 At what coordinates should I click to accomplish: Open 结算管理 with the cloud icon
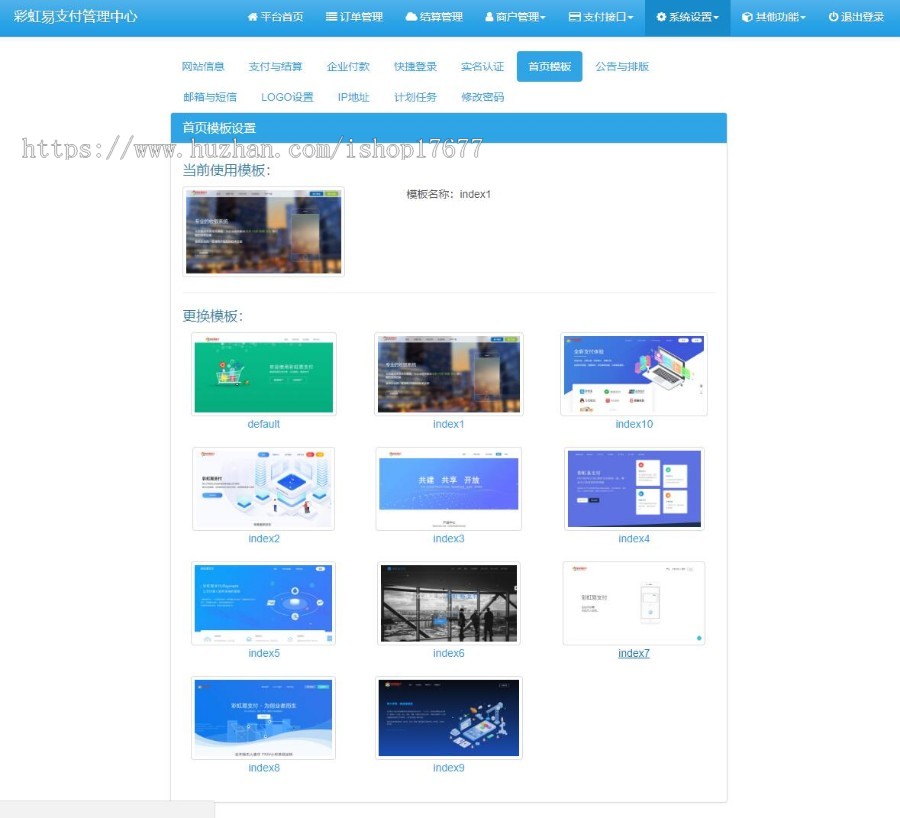point(434,17)
